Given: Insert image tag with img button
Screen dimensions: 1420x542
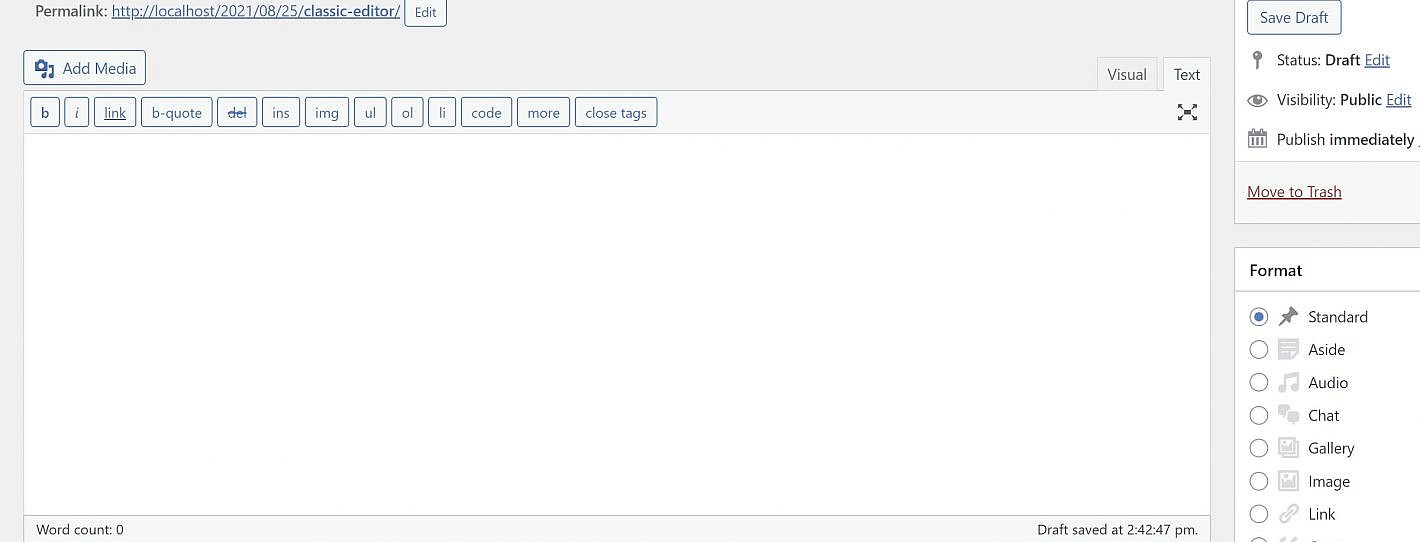Looking at the screenshot, I should click(326, 113).
